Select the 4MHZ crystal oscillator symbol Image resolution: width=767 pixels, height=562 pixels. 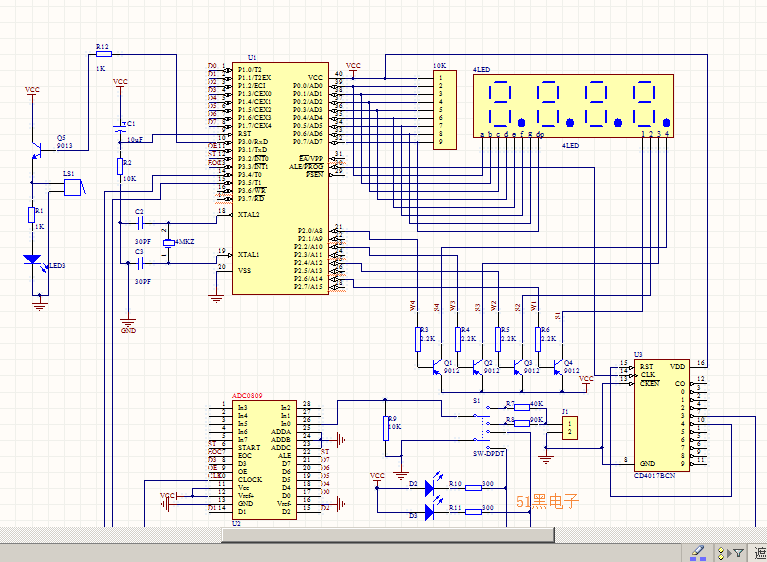(168, 243)
